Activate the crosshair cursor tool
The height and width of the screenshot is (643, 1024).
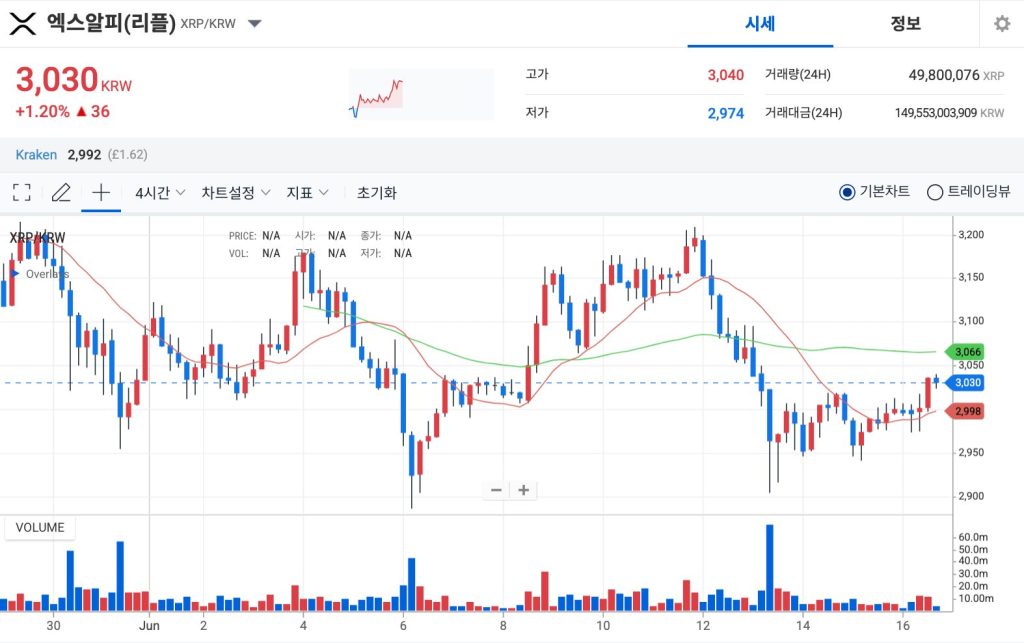pyautogui.click(x=101, y=192)
